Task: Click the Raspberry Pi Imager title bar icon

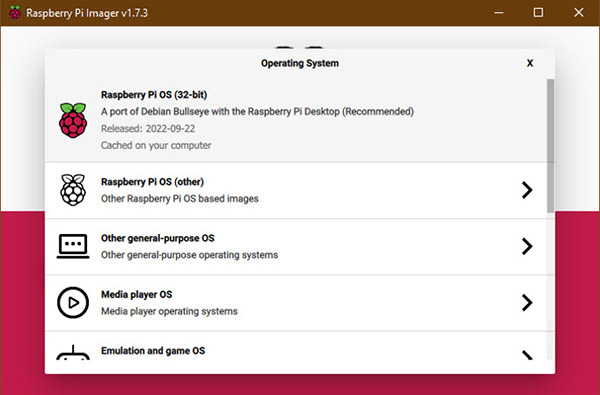Action: [15, 13]
